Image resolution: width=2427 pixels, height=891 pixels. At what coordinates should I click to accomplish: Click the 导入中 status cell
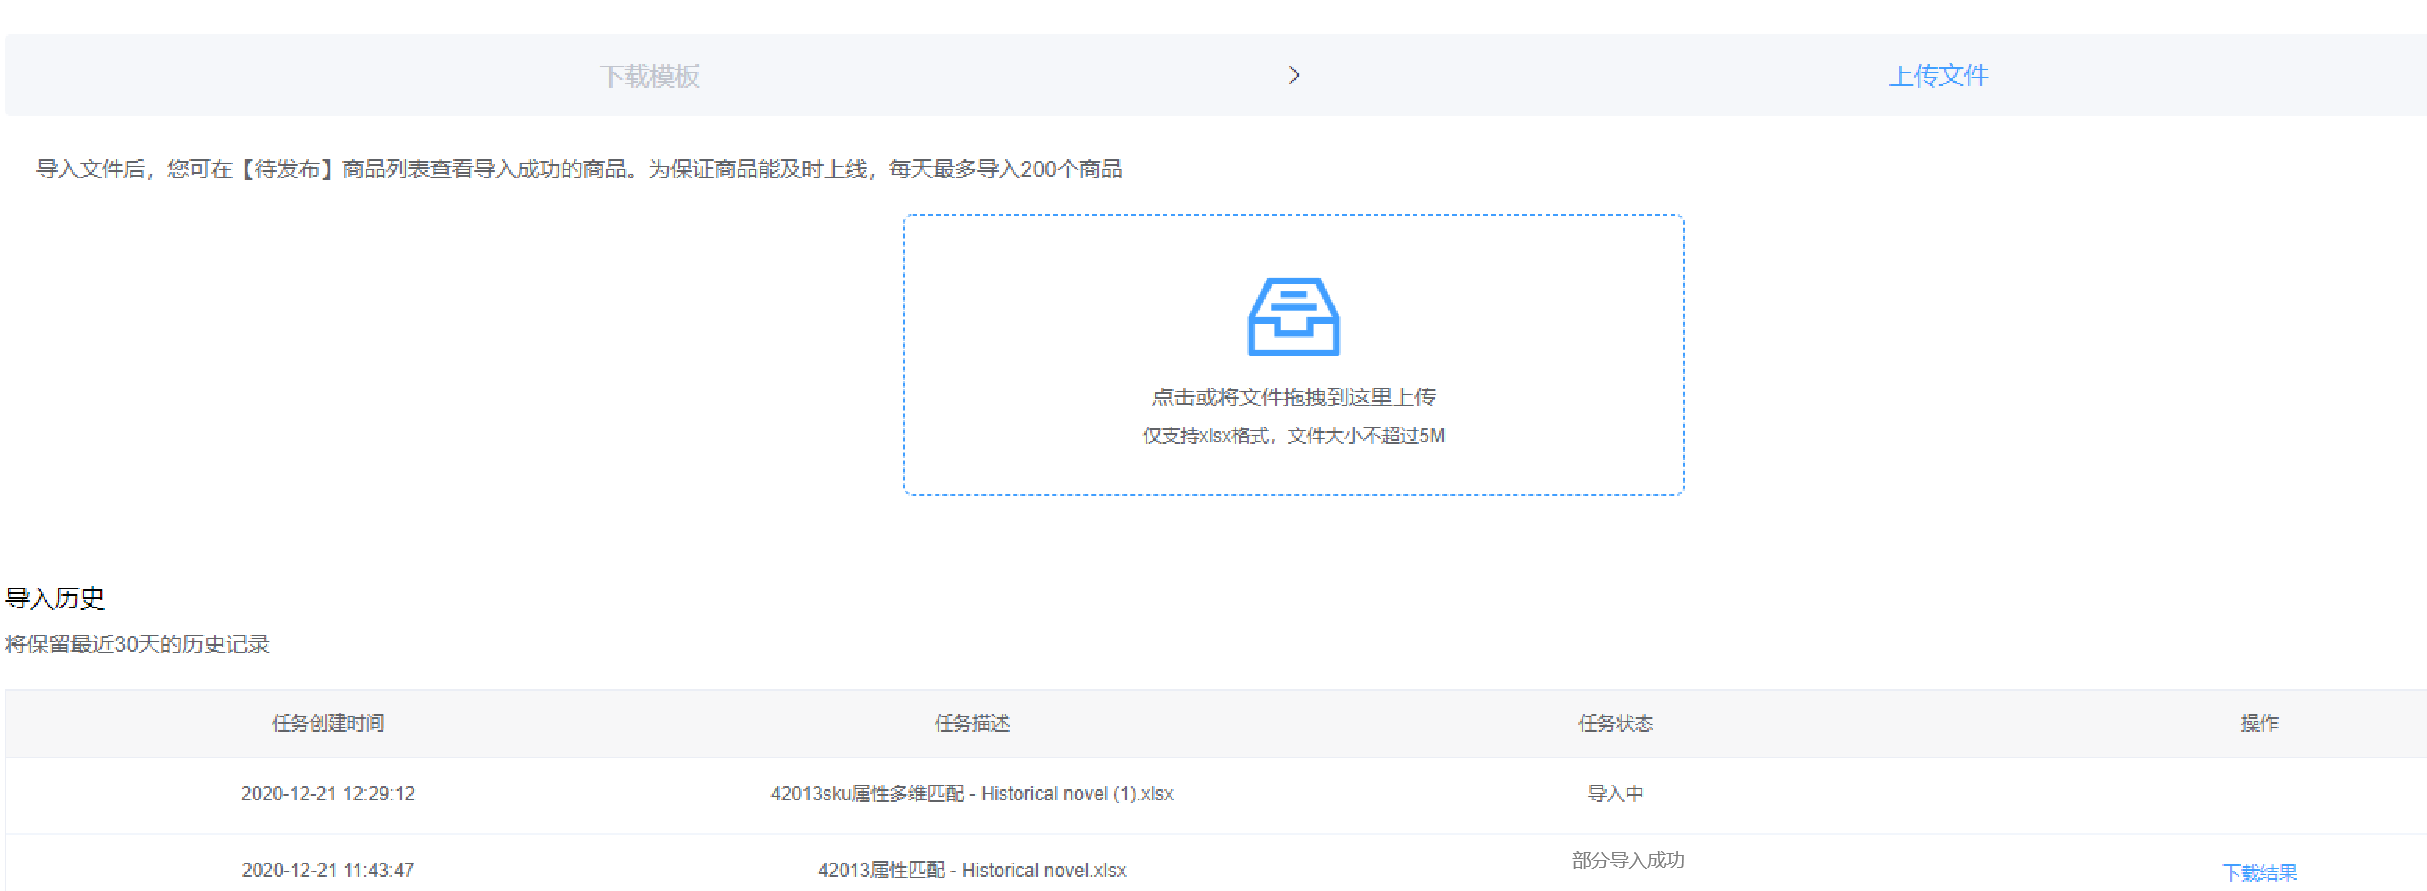(1615, 793)
